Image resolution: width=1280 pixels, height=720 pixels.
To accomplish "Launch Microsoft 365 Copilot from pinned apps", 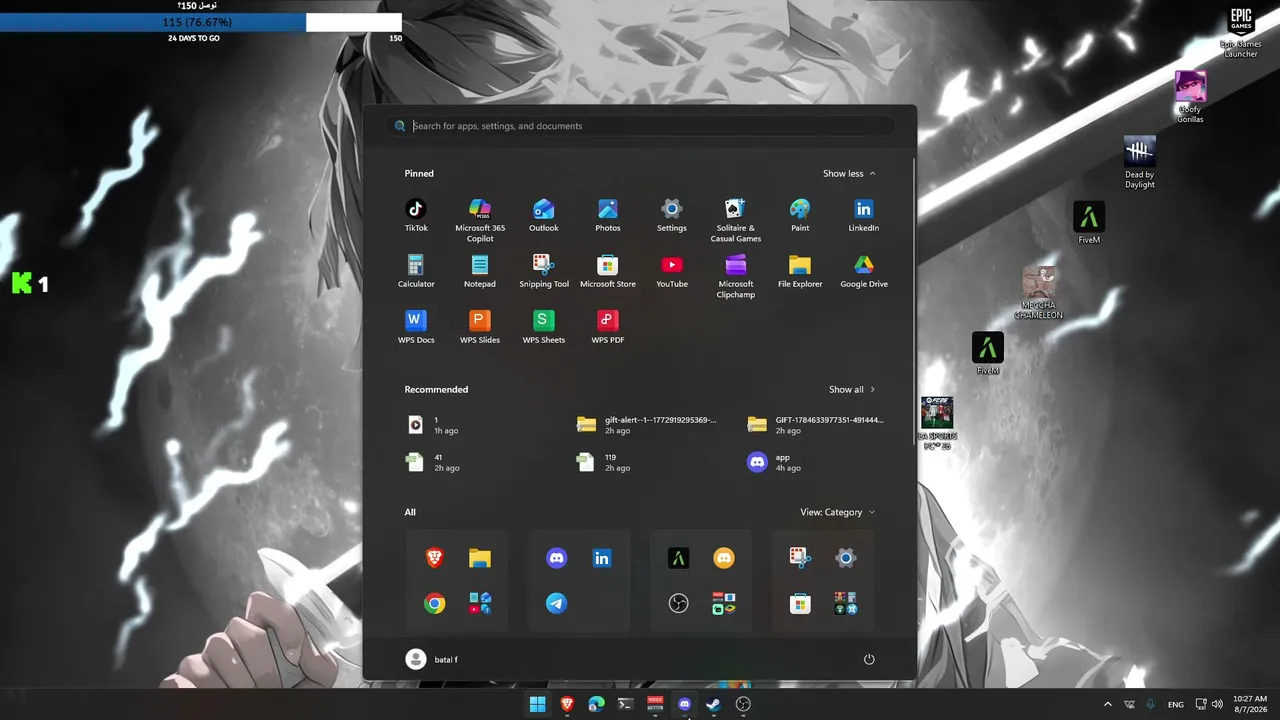I will click(480, 220).
